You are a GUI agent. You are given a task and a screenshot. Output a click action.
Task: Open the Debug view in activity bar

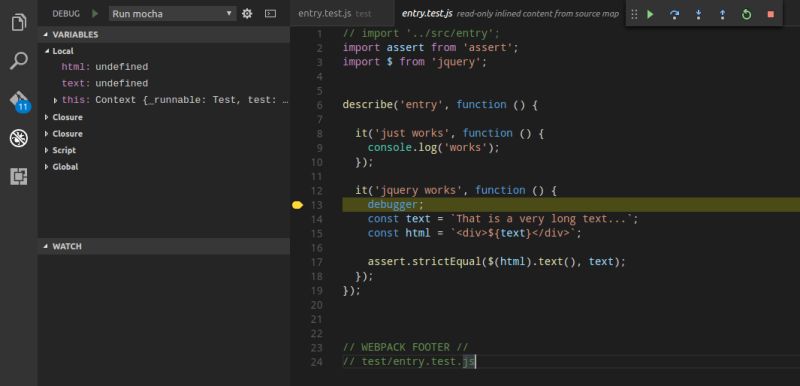[19, 138]
